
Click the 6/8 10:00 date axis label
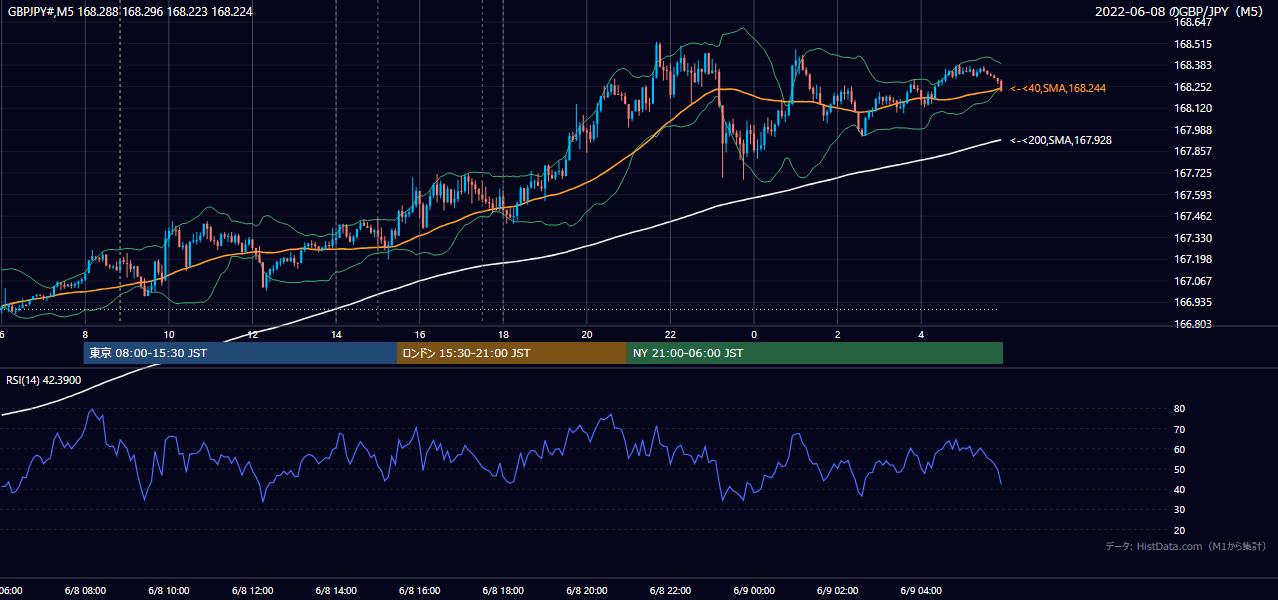point(168,591)
